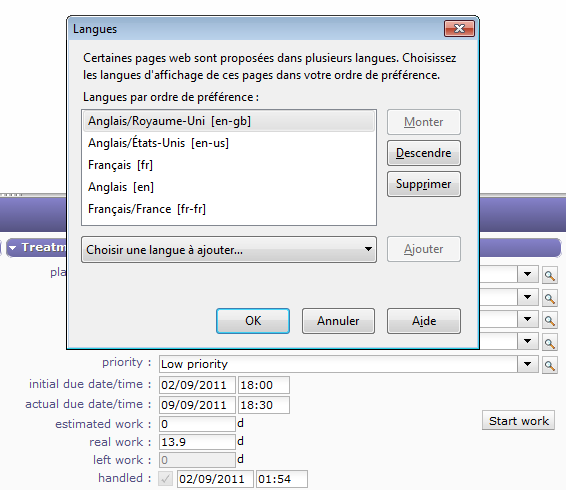Click the estimated work input field
Screen dimensions: 566x490
point(197,424)
